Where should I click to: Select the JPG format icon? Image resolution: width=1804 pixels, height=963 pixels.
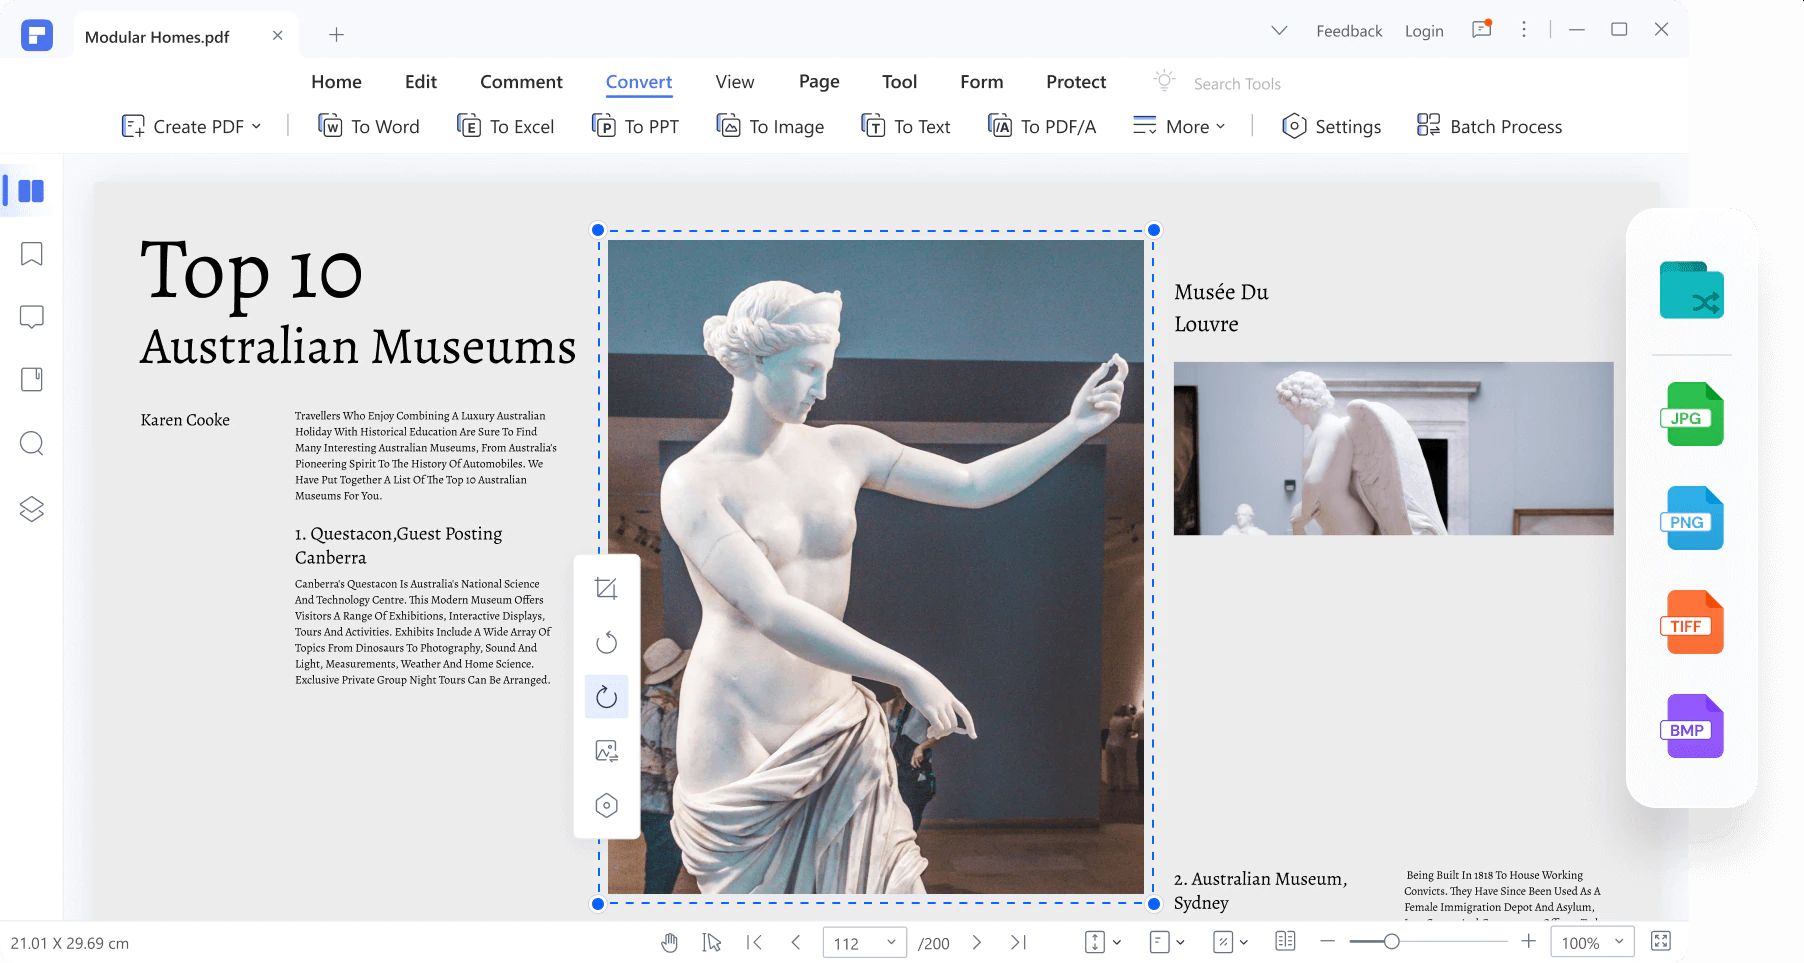pos(1692,415)
